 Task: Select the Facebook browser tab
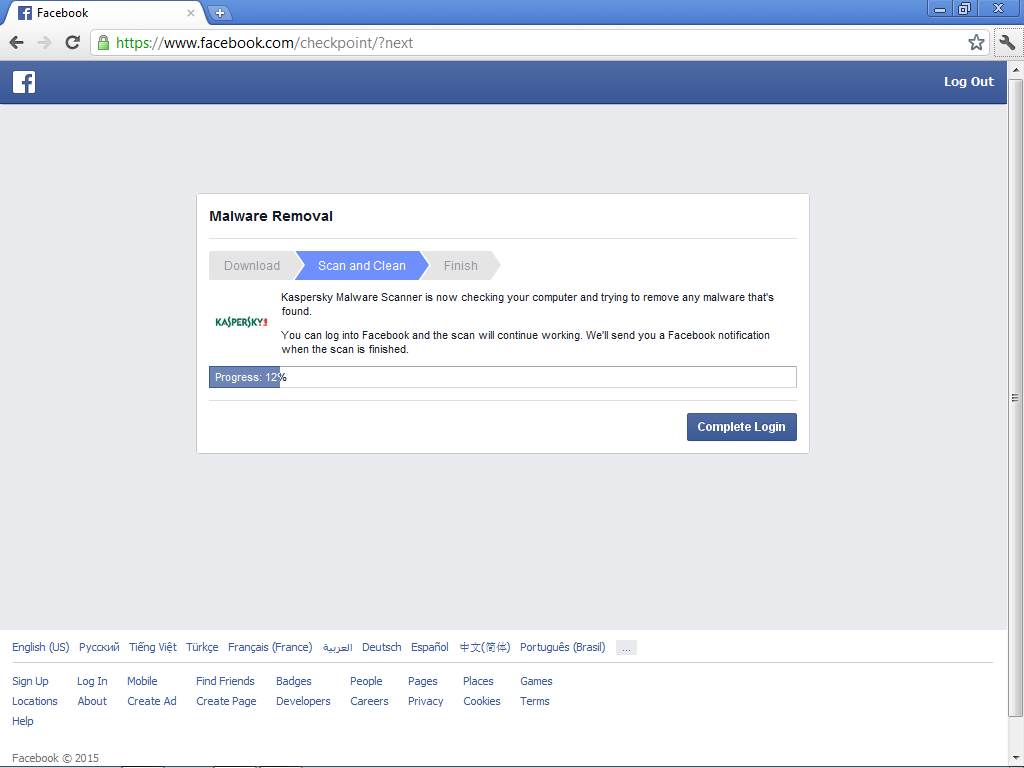(x=108, y=13)
